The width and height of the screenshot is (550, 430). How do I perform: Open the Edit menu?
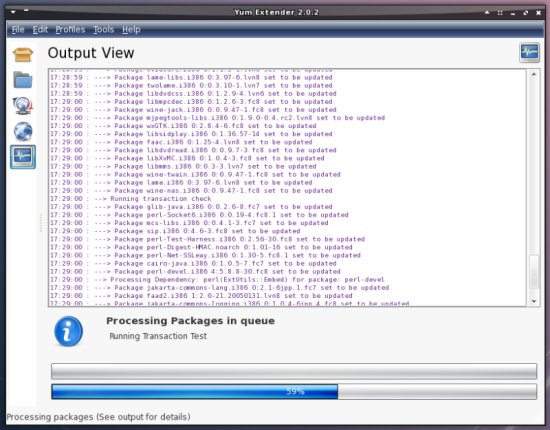tap(40, 29)
